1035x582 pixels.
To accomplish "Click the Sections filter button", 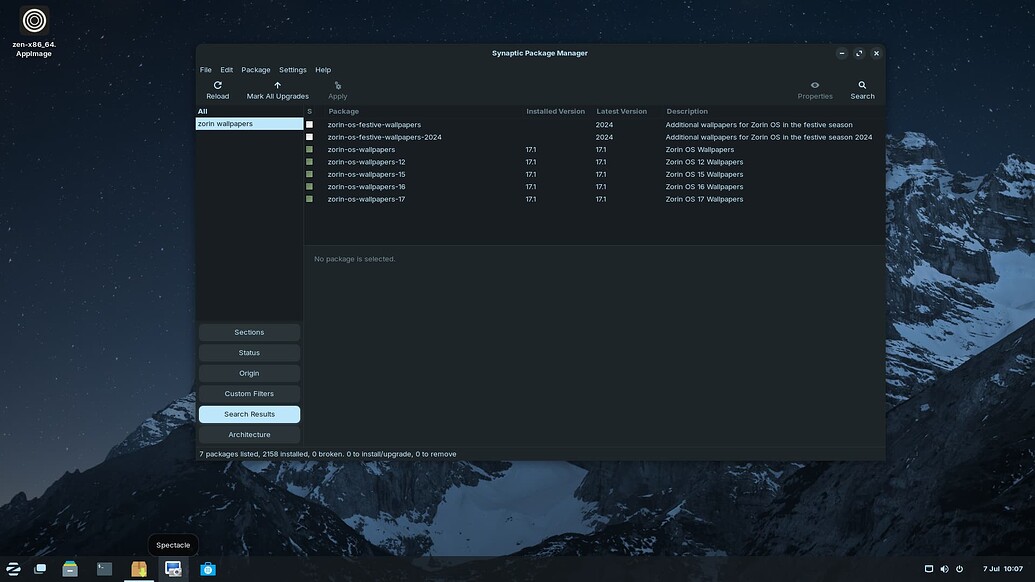I will point(249,331).
